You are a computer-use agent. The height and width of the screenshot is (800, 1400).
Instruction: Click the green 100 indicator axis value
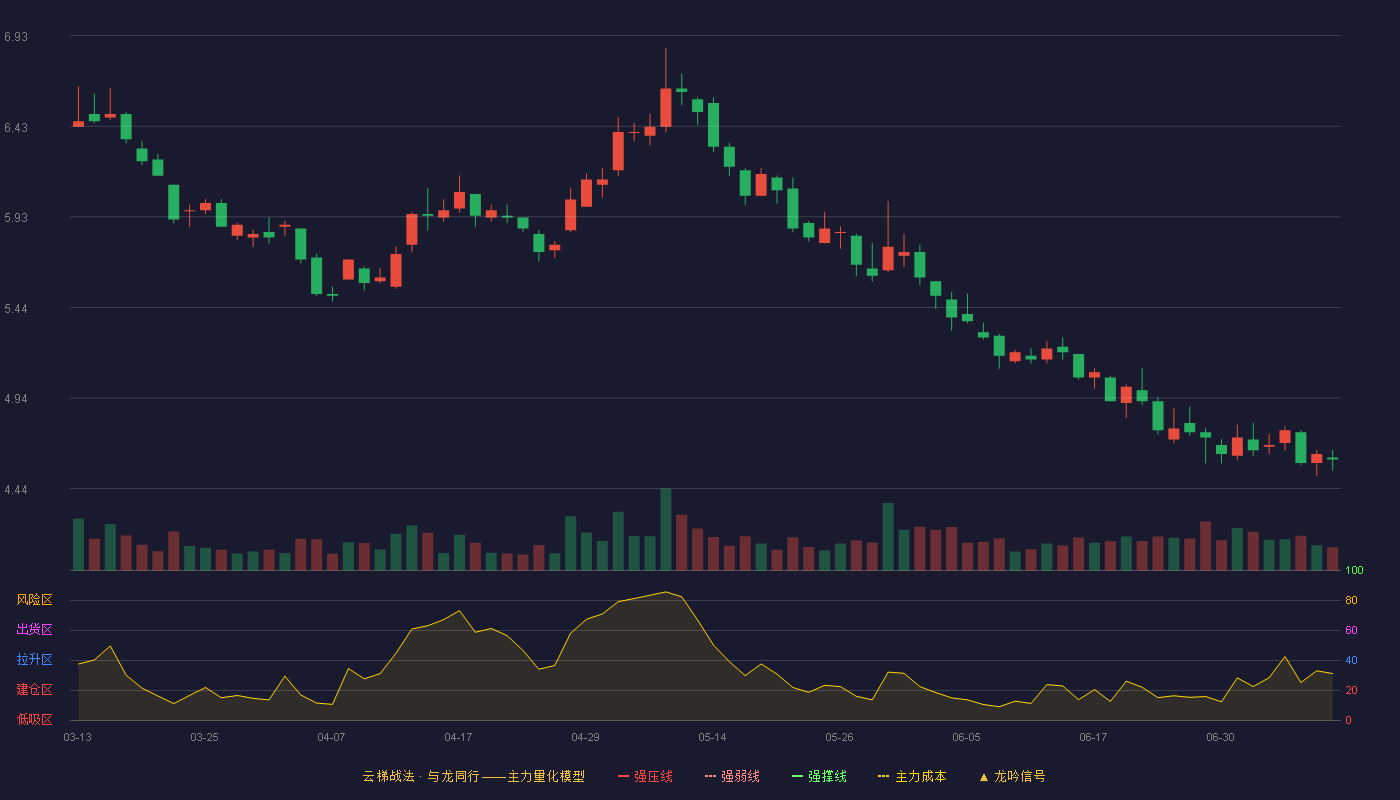(x=1354, y=571)
